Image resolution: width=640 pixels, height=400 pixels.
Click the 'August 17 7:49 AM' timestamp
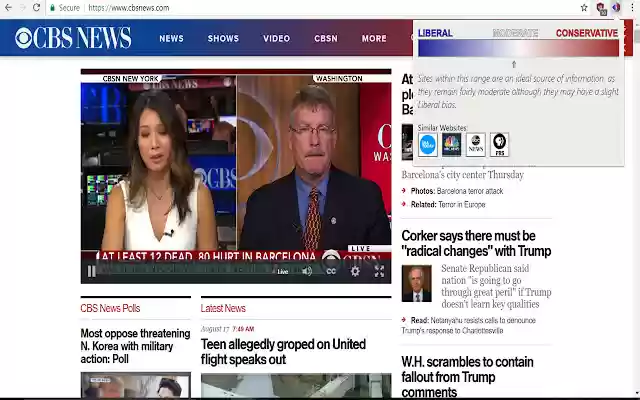(227, 329)
